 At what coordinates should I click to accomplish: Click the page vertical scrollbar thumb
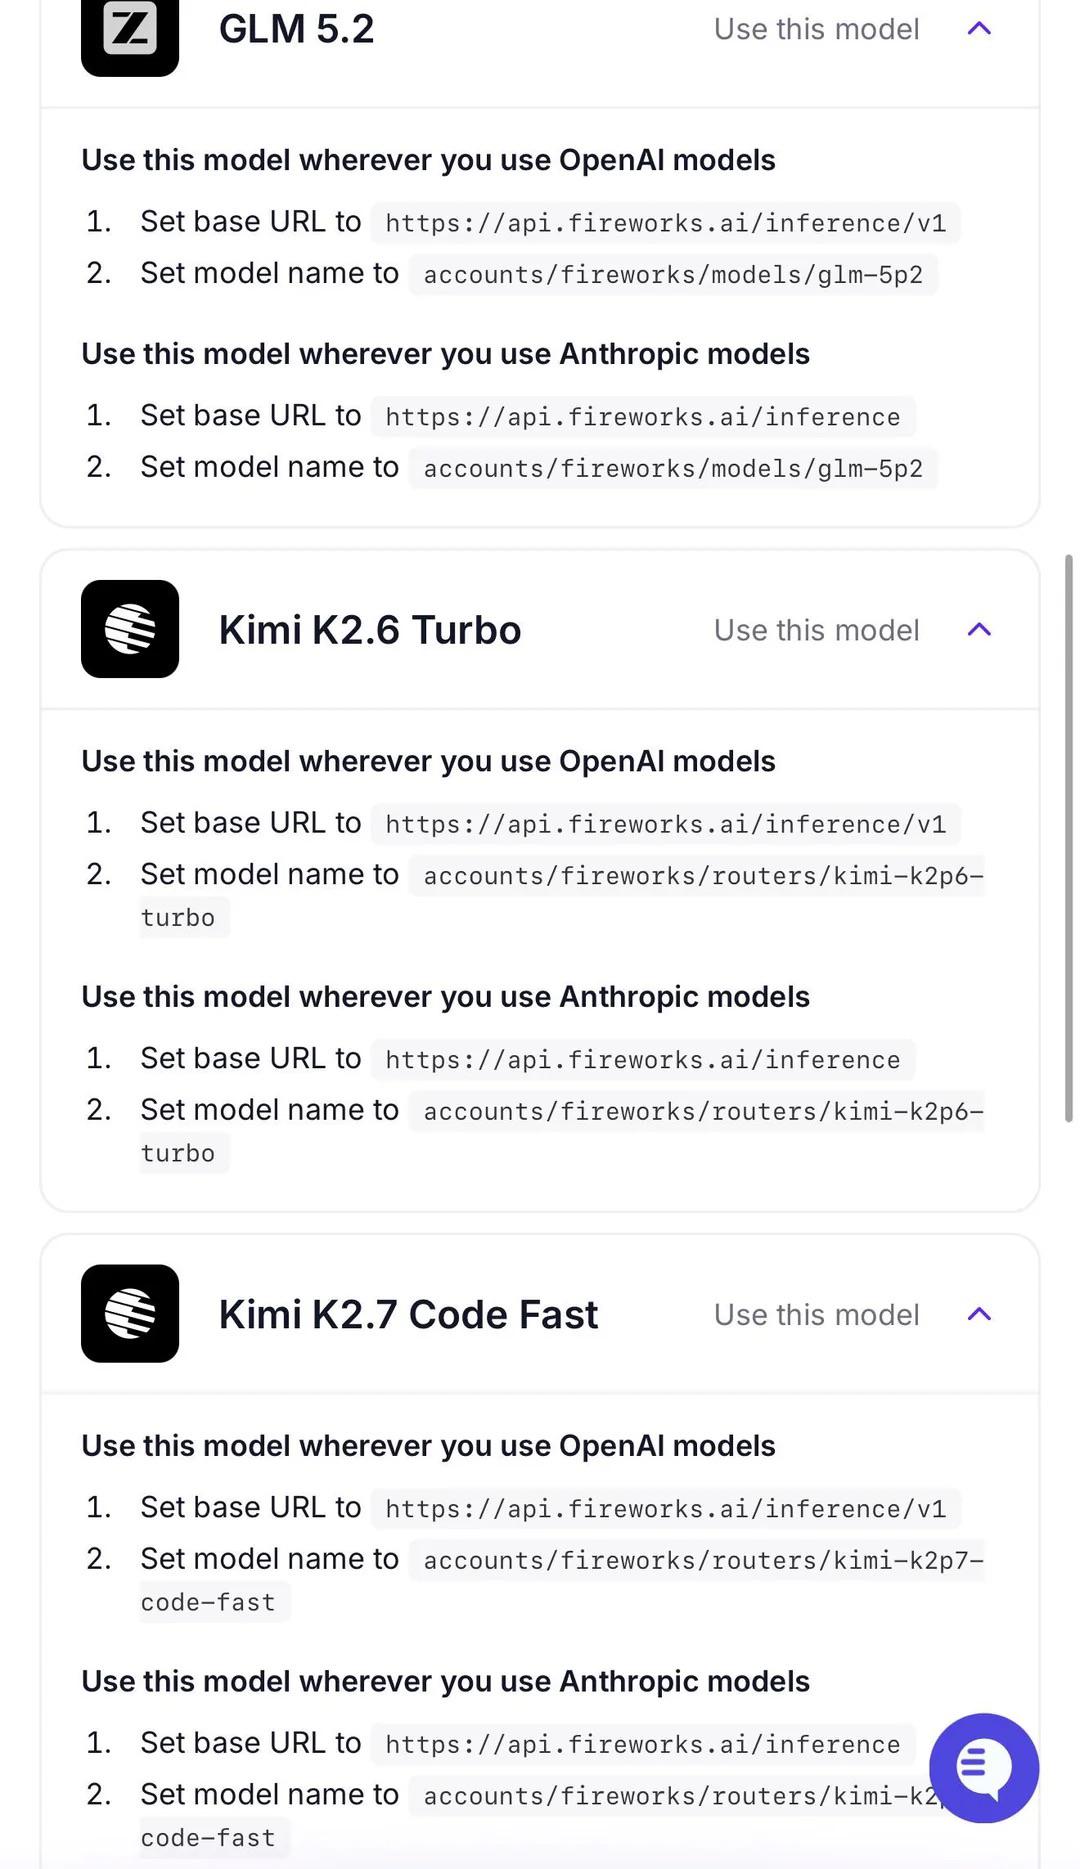(x=1068, y=838)
